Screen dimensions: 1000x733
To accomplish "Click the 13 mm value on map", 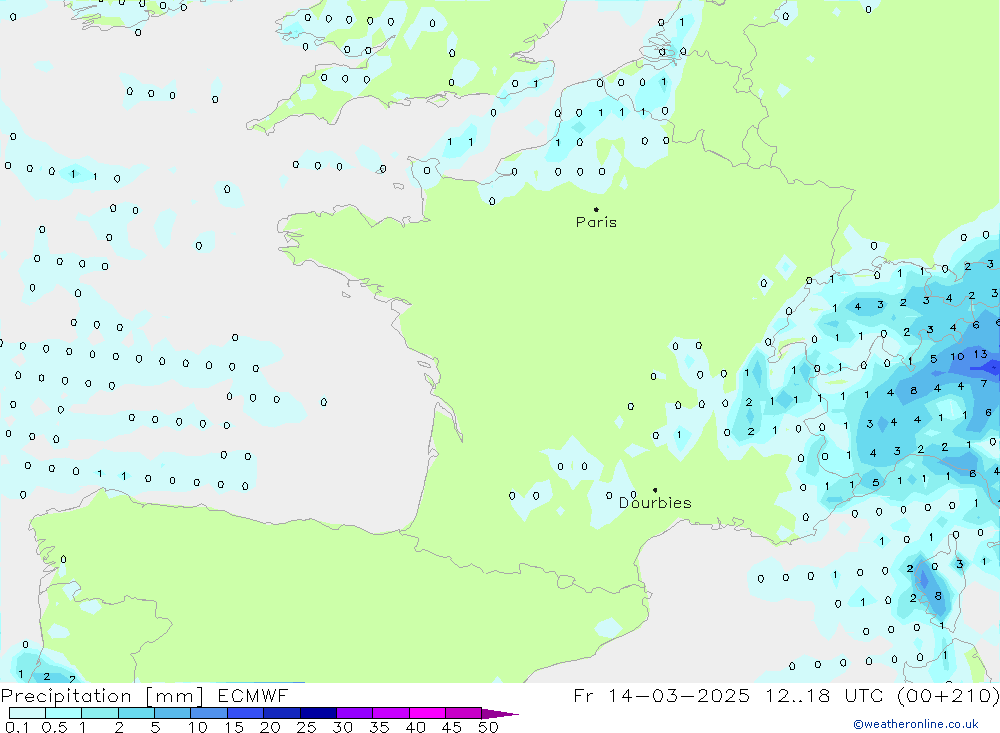I will pos(980,354).
